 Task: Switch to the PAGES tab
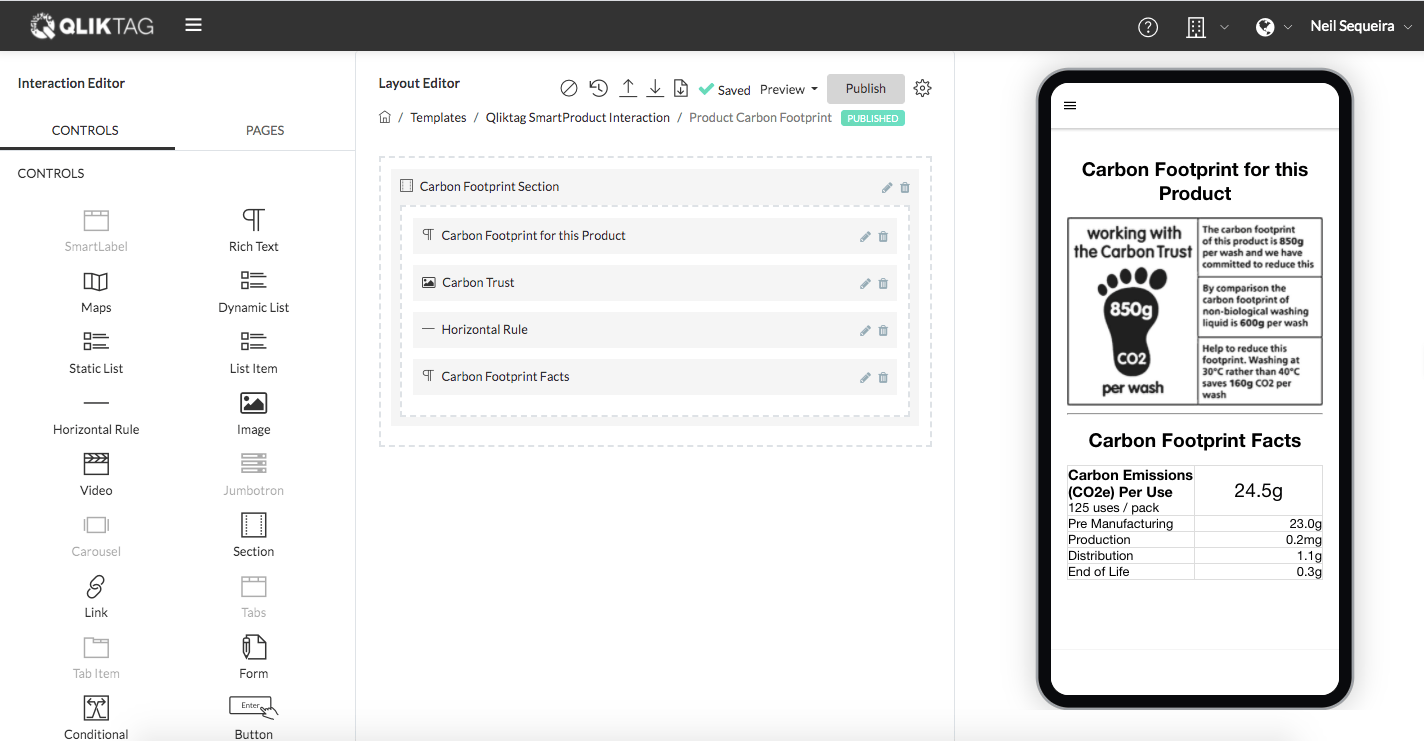265,130
